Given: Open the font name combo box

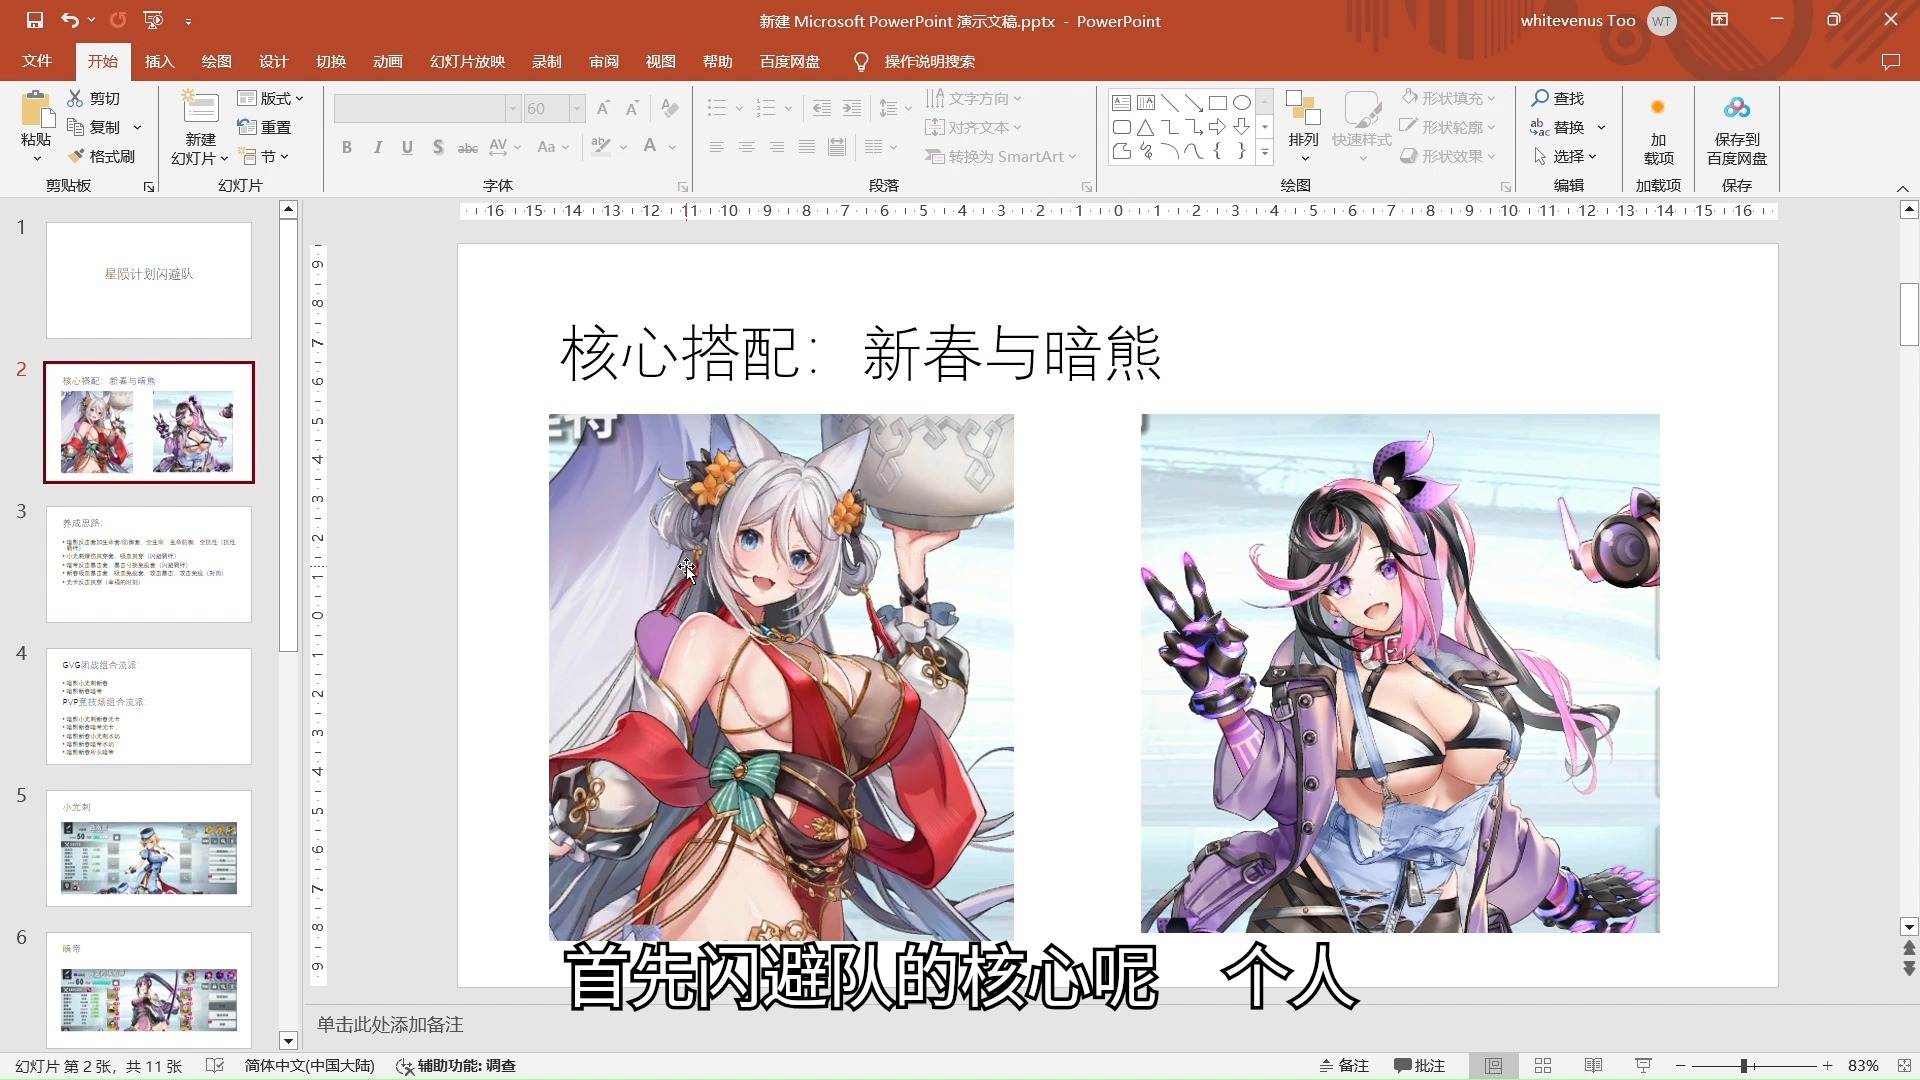Looking at the screenshot, I should click(428, 108).
